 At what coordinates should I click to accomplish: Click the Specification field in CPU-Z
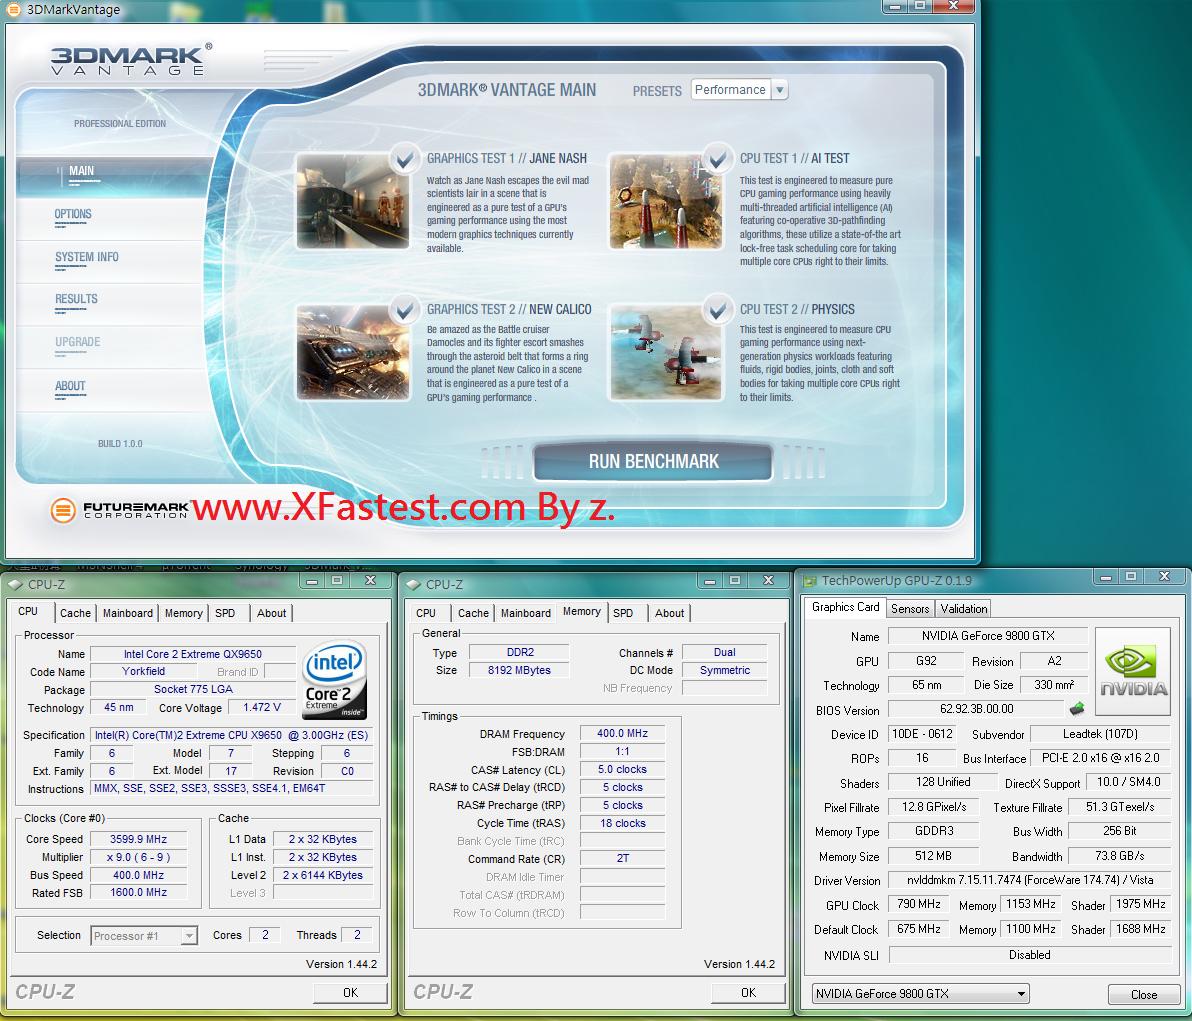232,735
